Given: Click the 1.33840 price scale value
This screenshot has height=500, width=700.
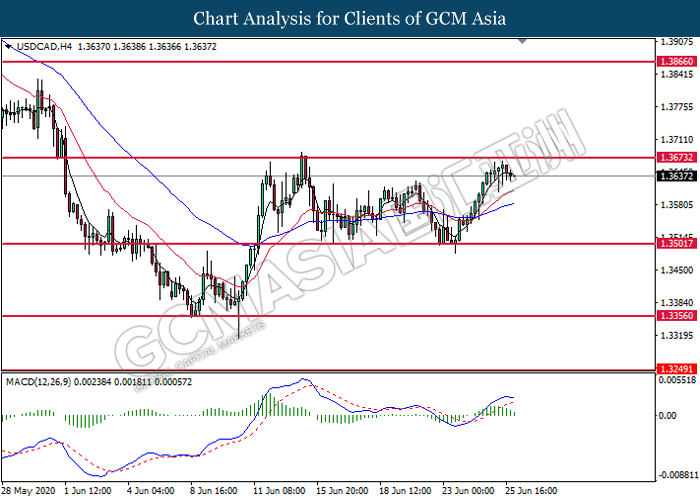Looking at the screenshot, I should point(677,303).
